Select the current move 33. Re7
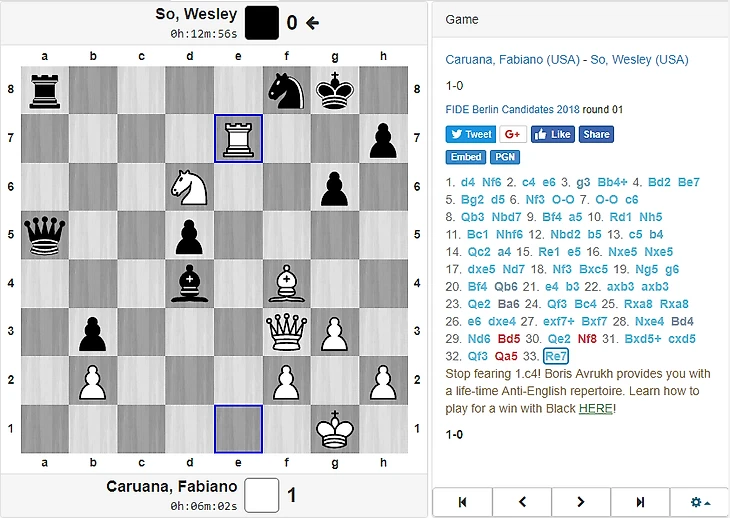This screenshot has height=518, width=730. tap(556, 357)
